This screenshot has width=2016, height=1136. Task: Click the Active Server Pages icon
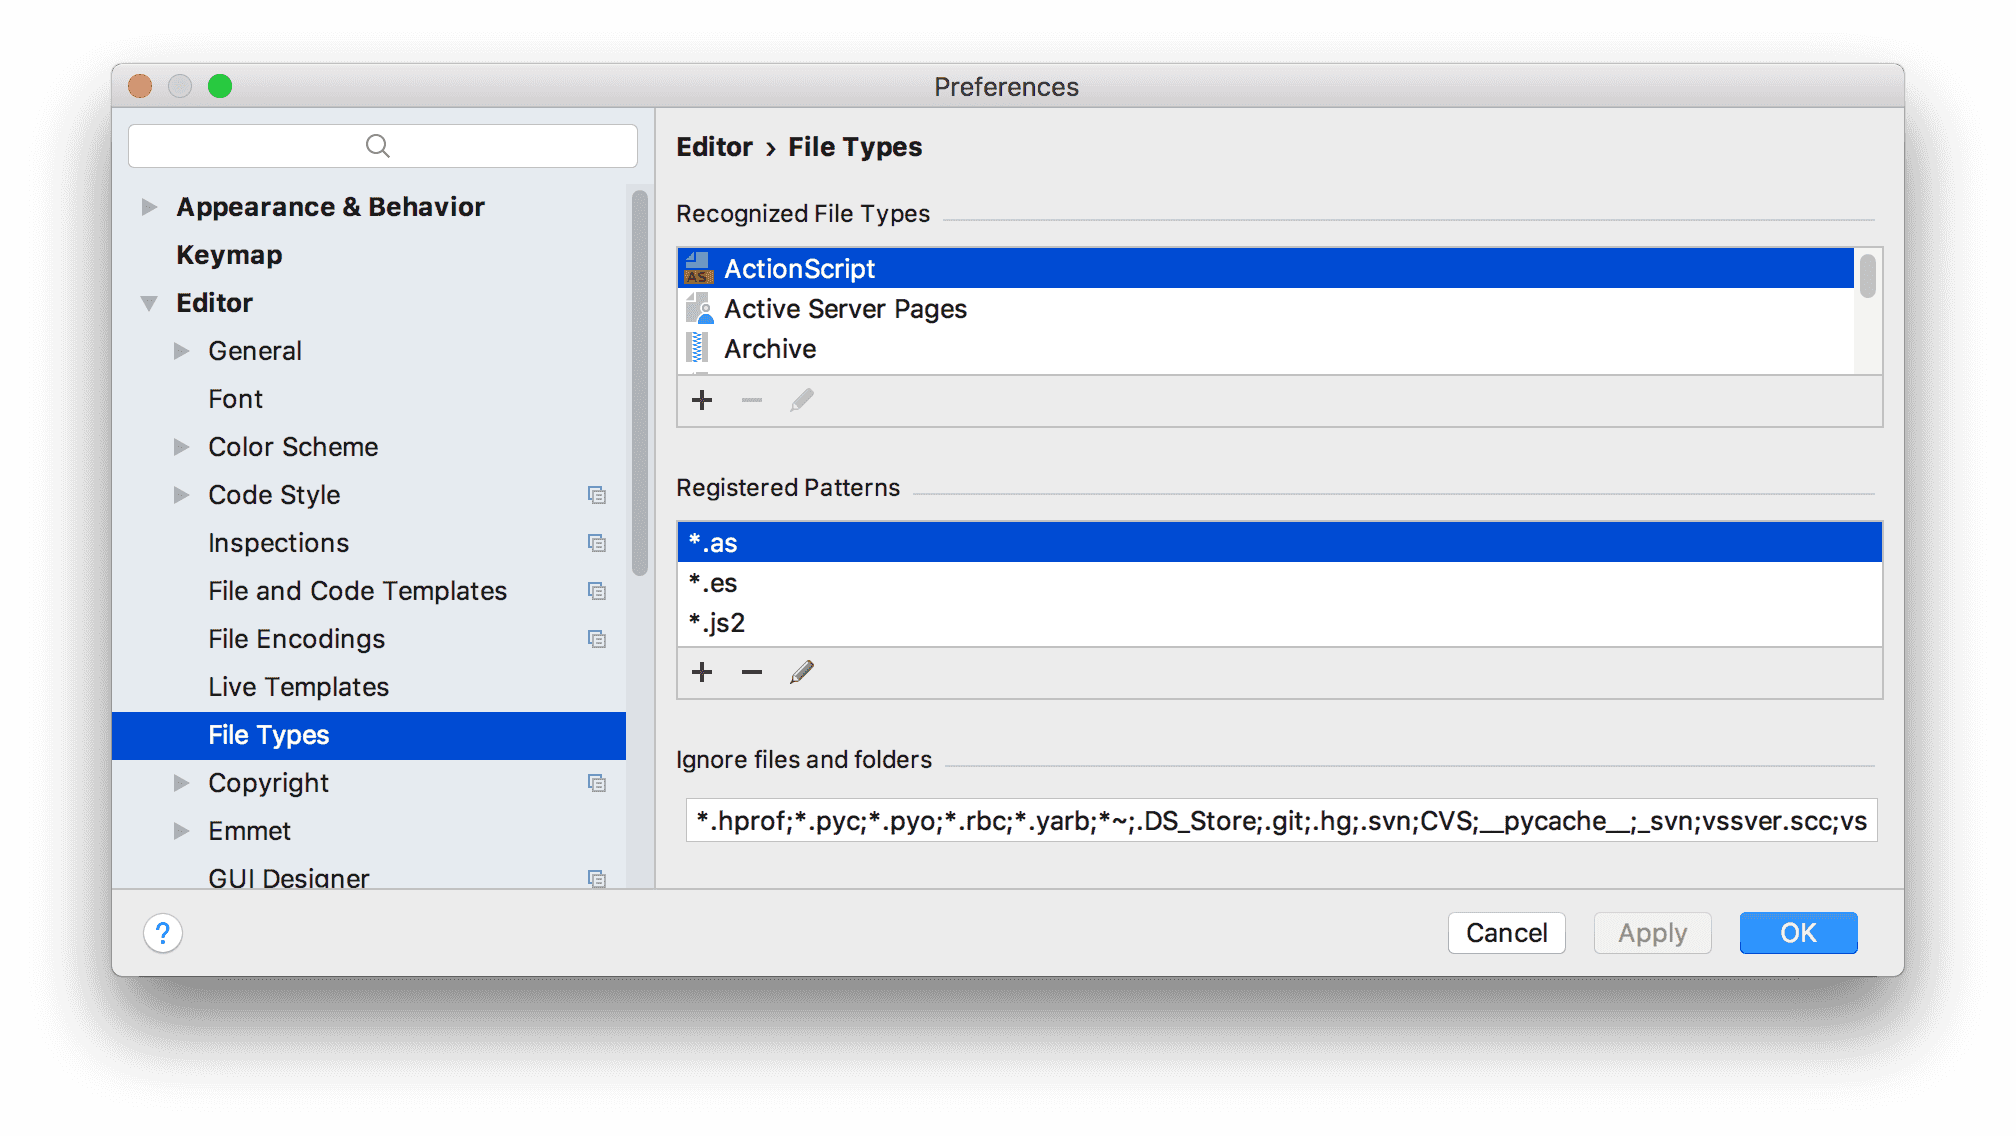(x=698, y=309)
